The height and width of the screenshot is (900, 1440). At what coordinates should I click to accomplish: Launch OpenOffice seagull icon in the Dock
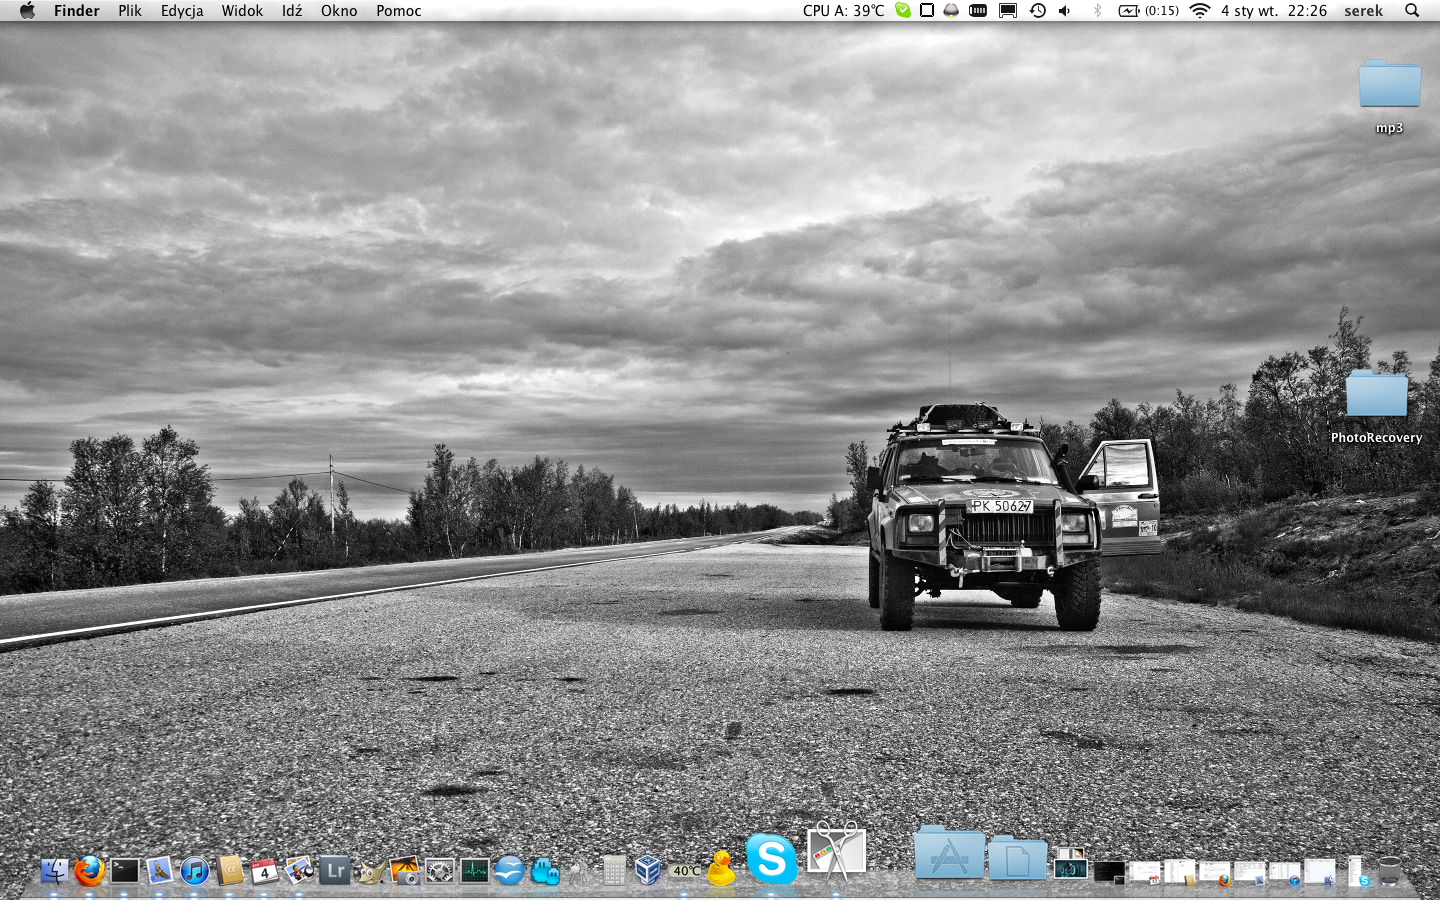click(509, 871)
